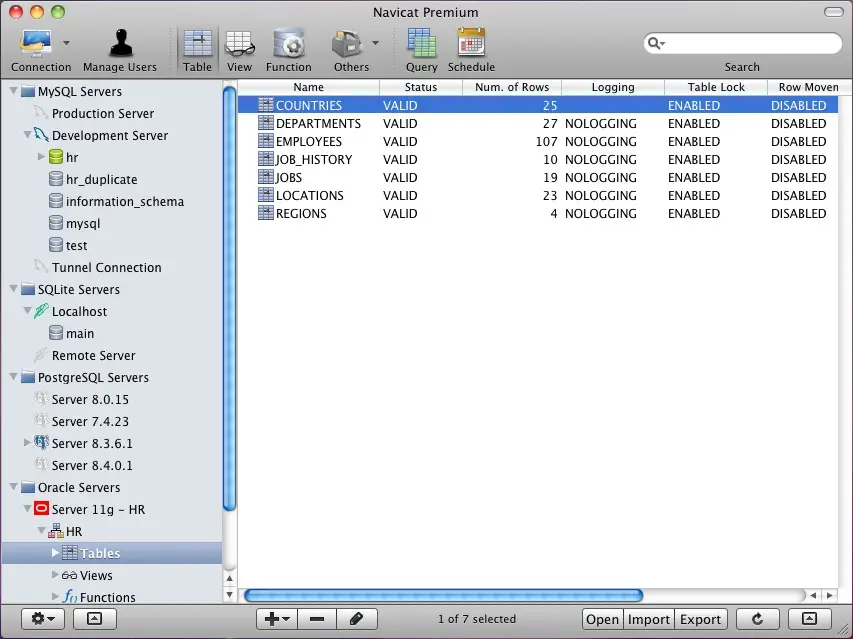
Task: Click the sidebar vertical scrollbar thumb
Action: pyautogui.click(x=230, y=298)
